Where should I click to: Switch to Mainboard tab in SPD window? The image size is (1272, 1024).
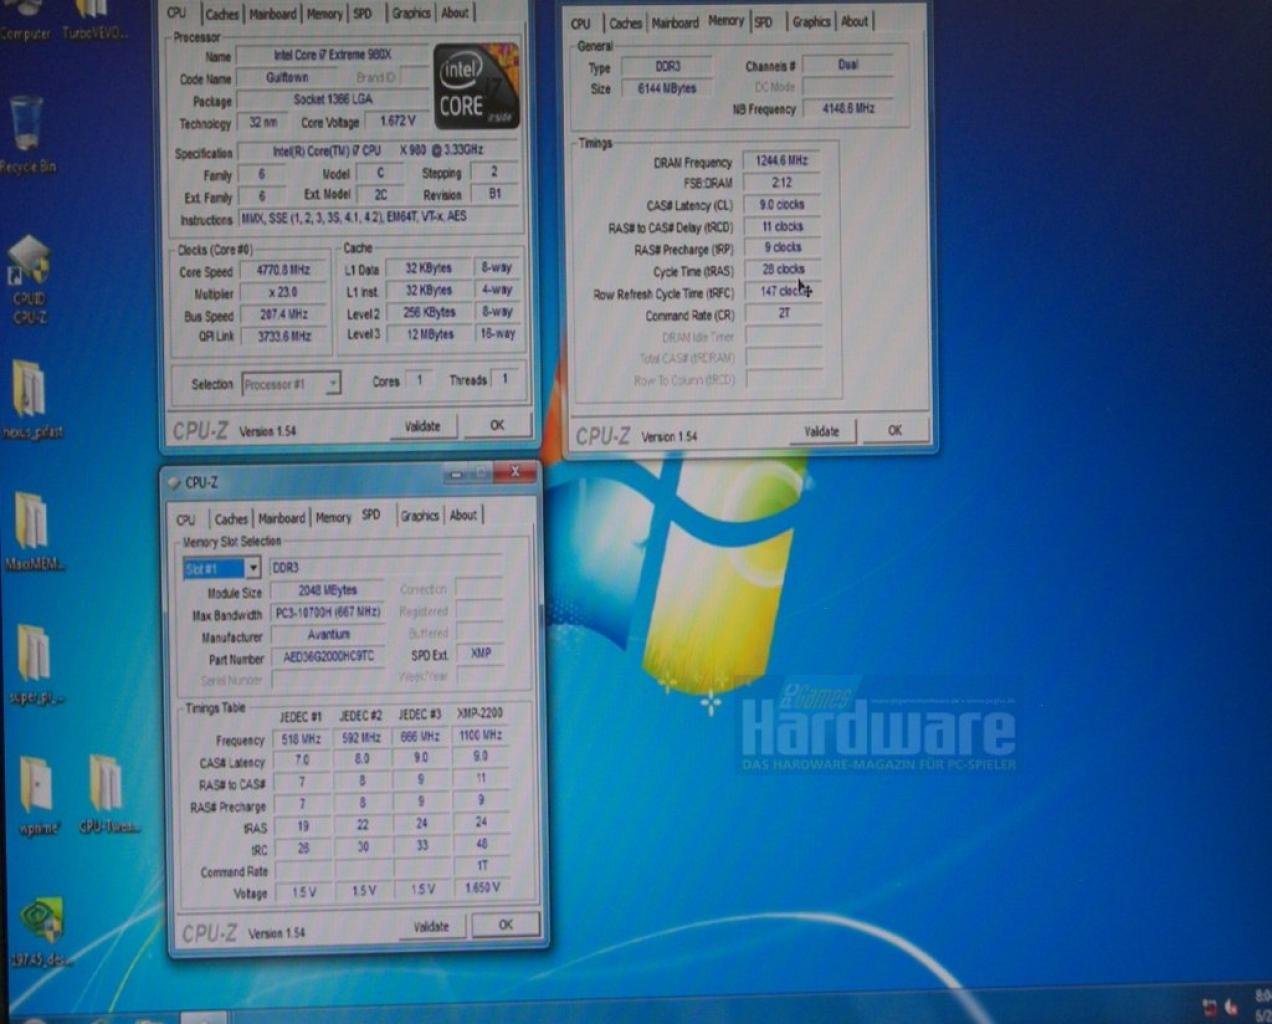click(281, 518)
